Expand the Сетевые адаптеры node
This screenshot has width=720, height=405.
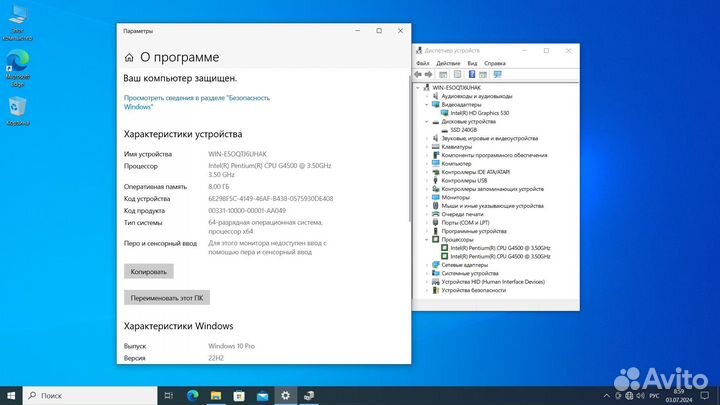[x=428, y=264]
